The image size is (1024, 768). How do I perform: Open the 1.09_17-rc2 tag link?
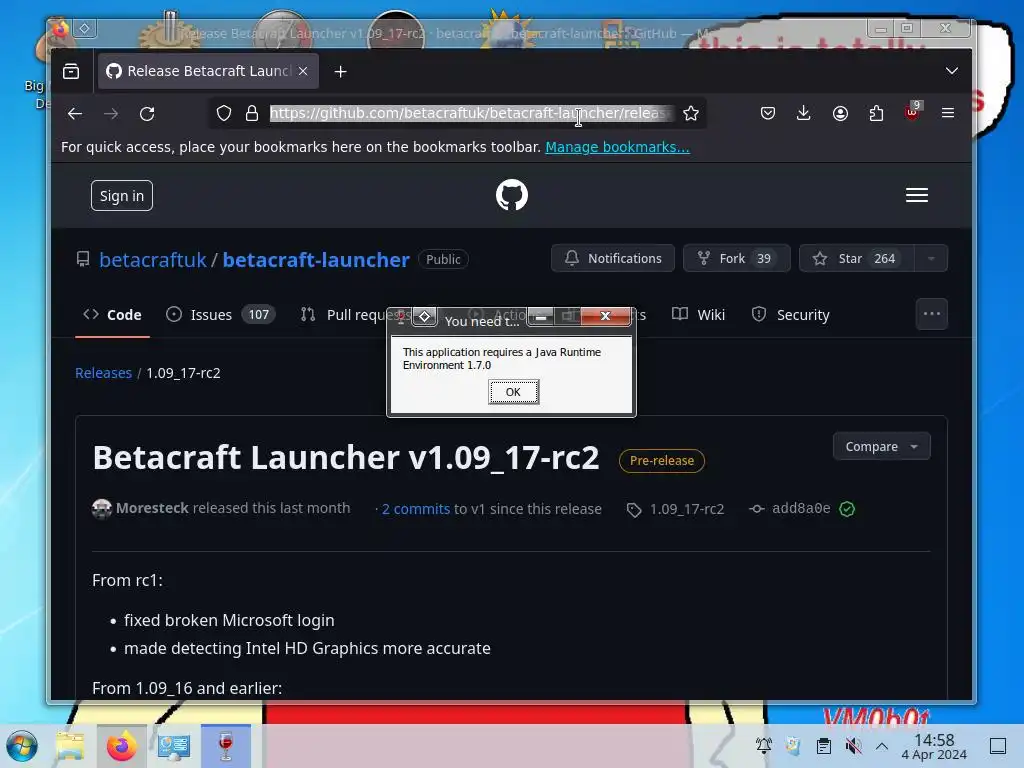click(687, 509)
